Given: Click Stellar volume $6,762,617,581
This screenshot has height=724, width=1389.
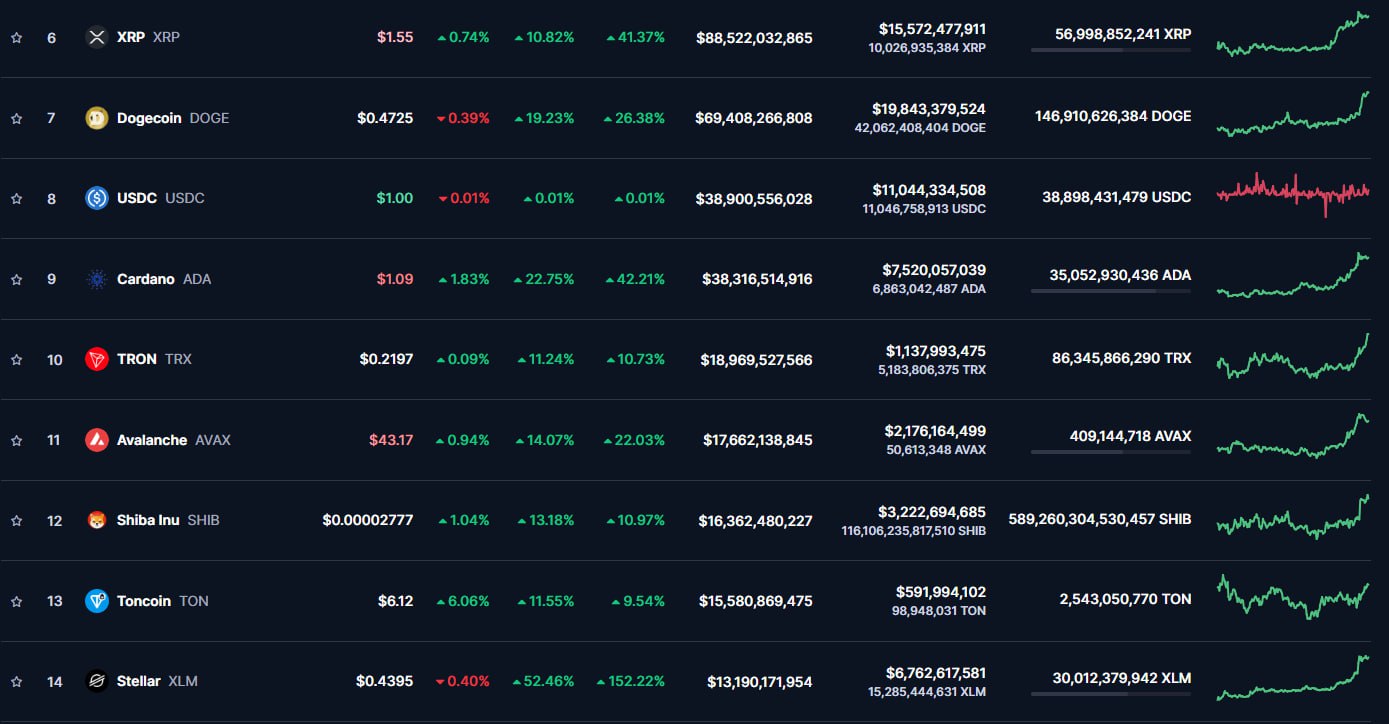Looking at the screenshot, I should 936,673.
